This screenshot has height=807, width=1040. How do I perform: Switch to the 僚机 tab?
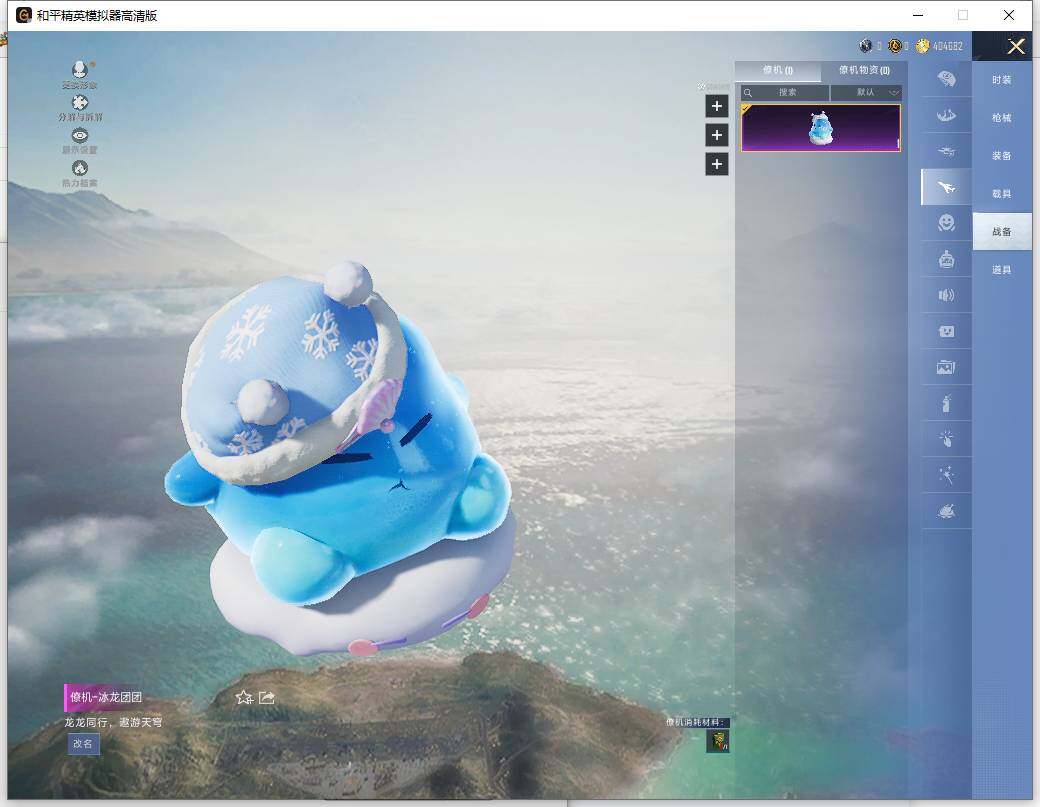pos(777,70)
